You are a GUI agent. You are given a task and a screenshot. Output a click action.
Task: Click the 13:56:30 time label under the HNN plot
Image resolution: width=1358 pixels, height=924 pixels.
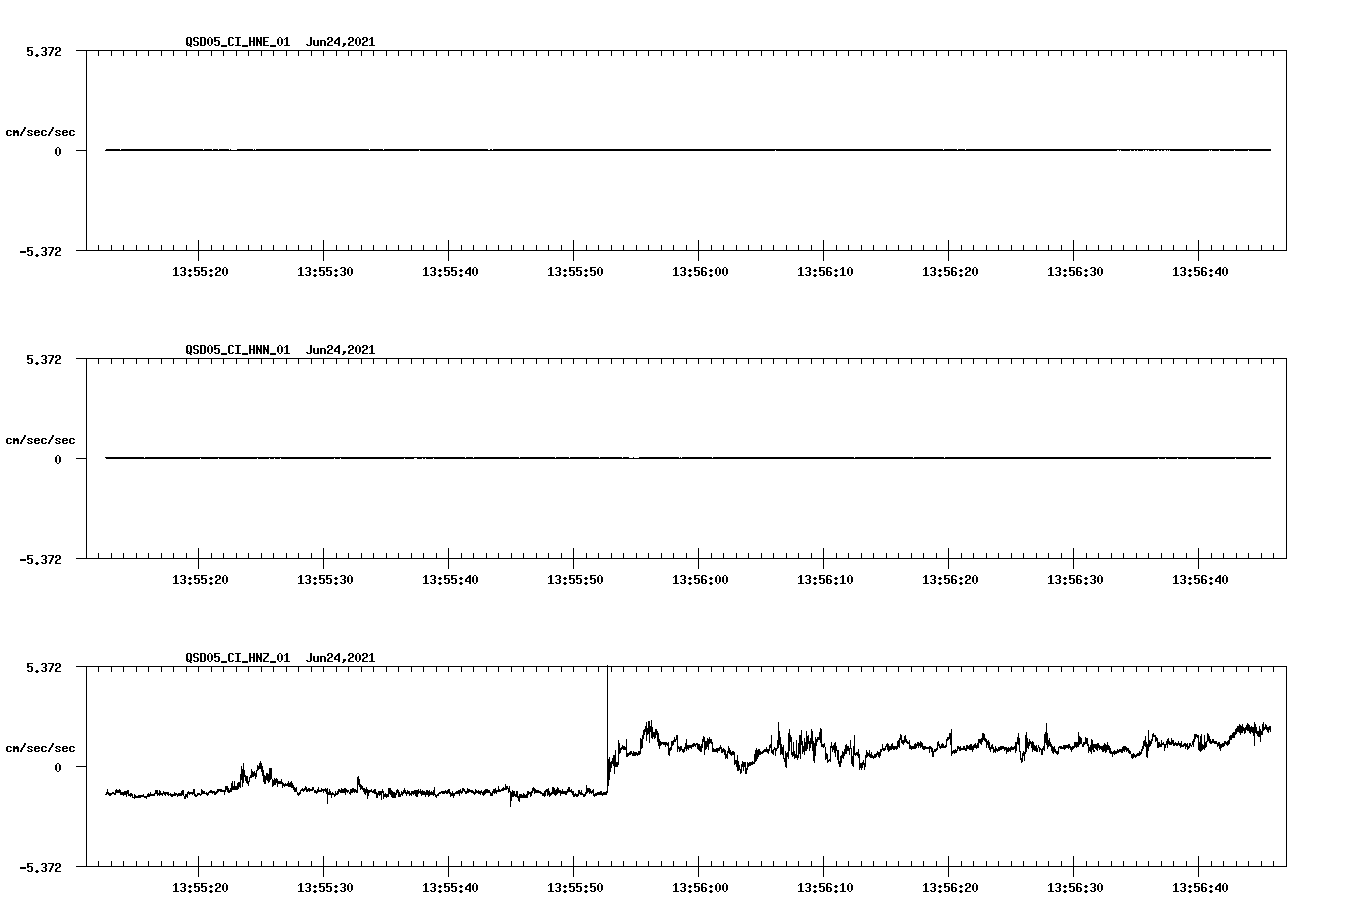(x=1075, y=579)
